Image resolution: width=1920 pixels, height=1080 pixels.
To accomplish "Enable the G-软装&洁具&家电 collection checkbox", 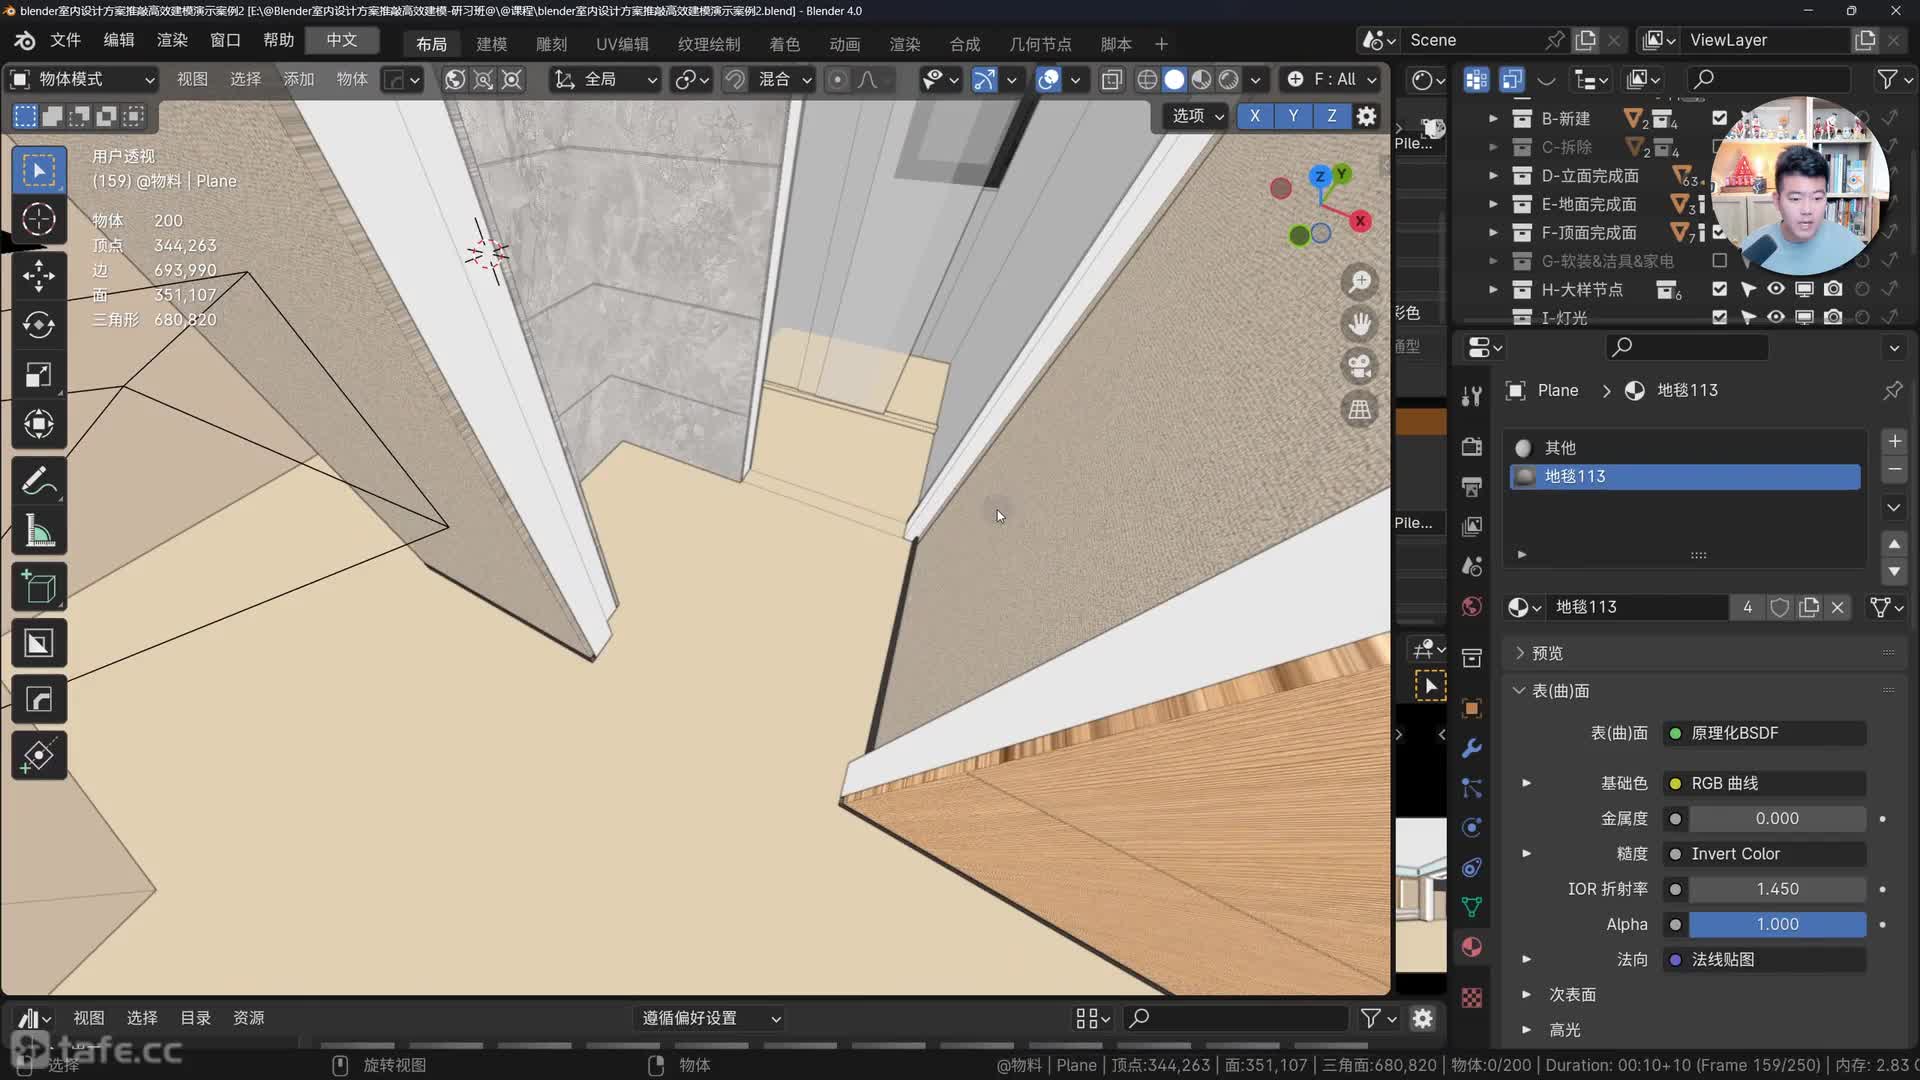I will pyautogui.click(x=1719, y=261).
